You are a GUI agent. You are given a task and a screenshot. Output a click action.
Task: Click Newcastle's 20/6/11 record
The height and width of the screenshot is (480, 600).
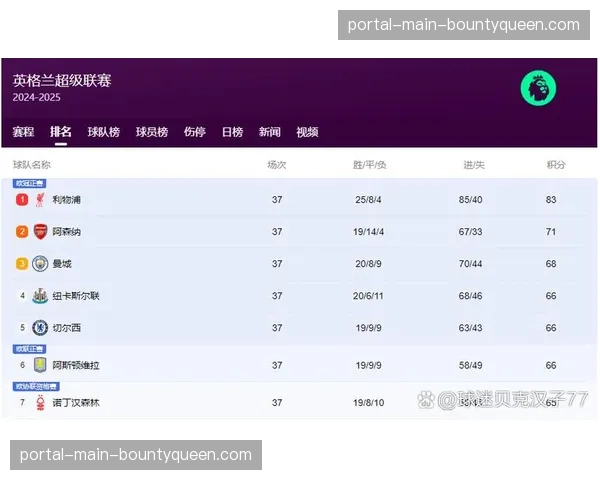point(368,296)
